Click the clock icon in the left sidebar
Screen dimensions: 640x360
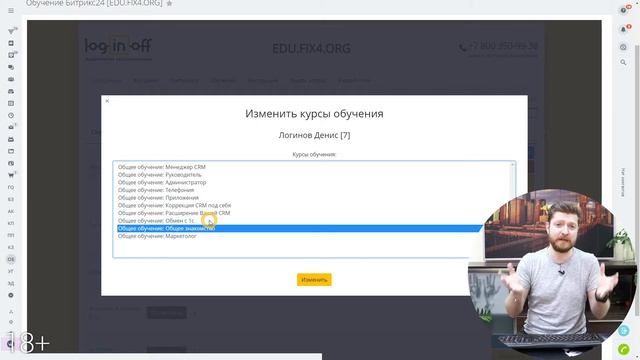click(x=11, y=116)
